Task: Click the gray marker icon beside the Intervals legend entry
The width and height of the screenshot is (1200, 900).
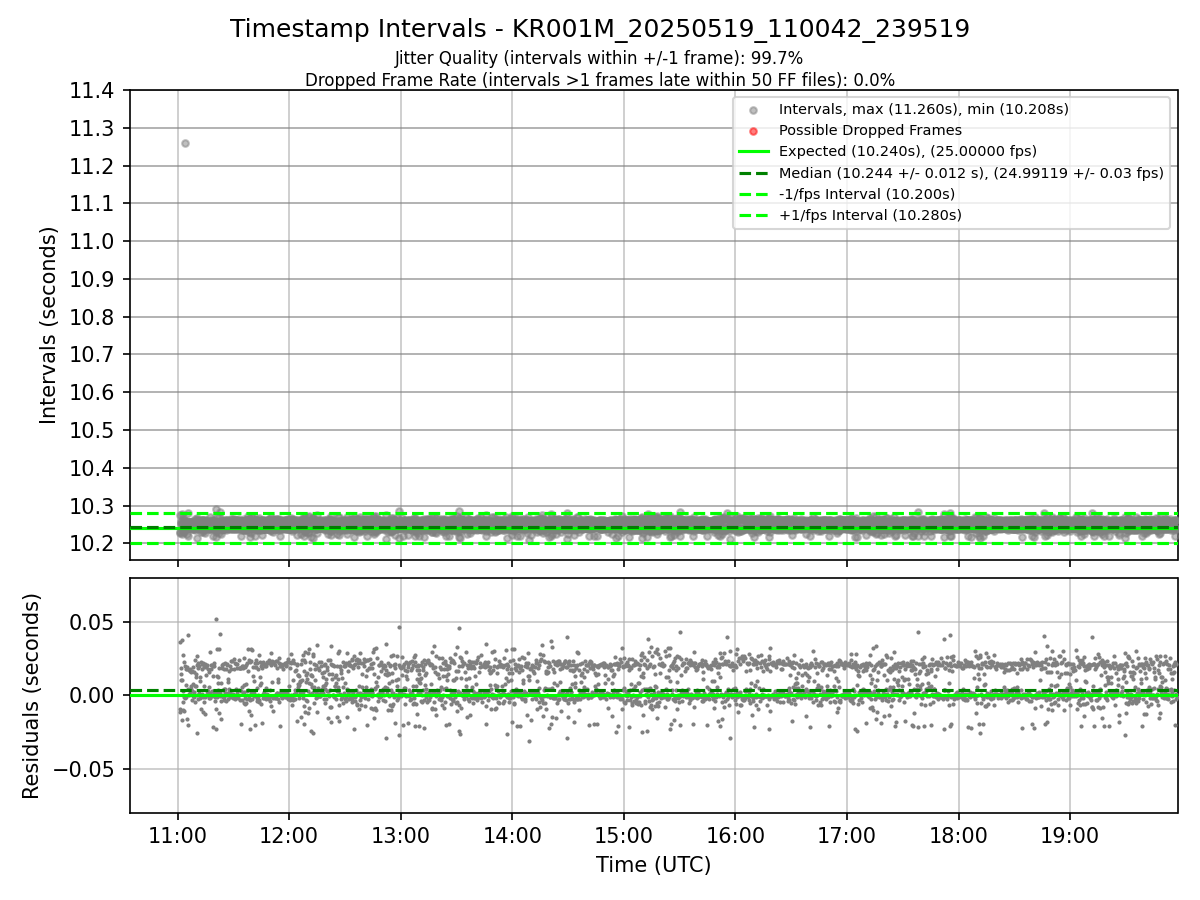Action: (x=753, y=110)
